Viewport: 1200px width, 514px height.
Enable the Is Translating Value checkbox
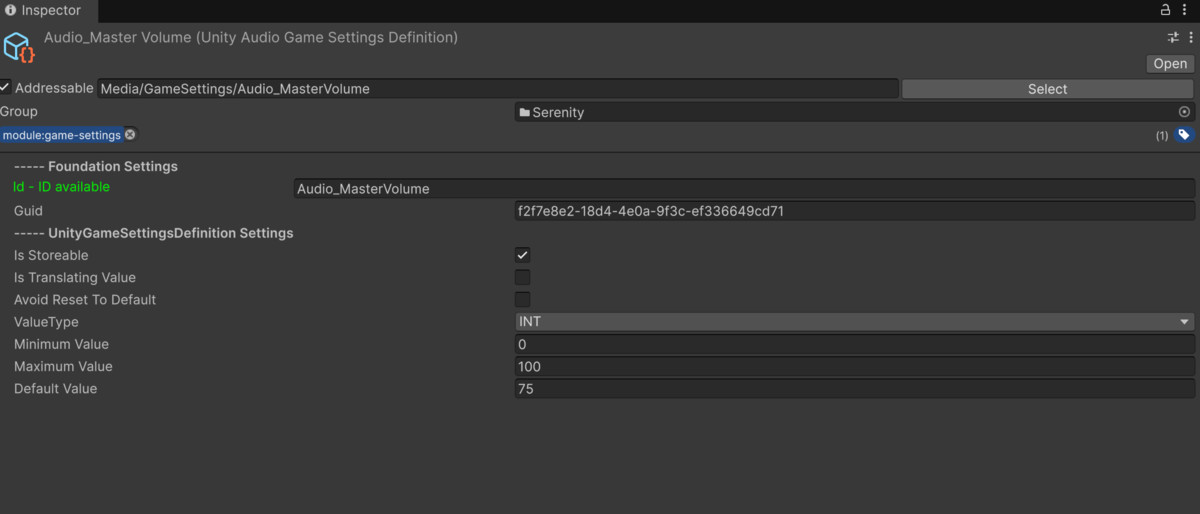pyautogui.click(x=522, y=277)
